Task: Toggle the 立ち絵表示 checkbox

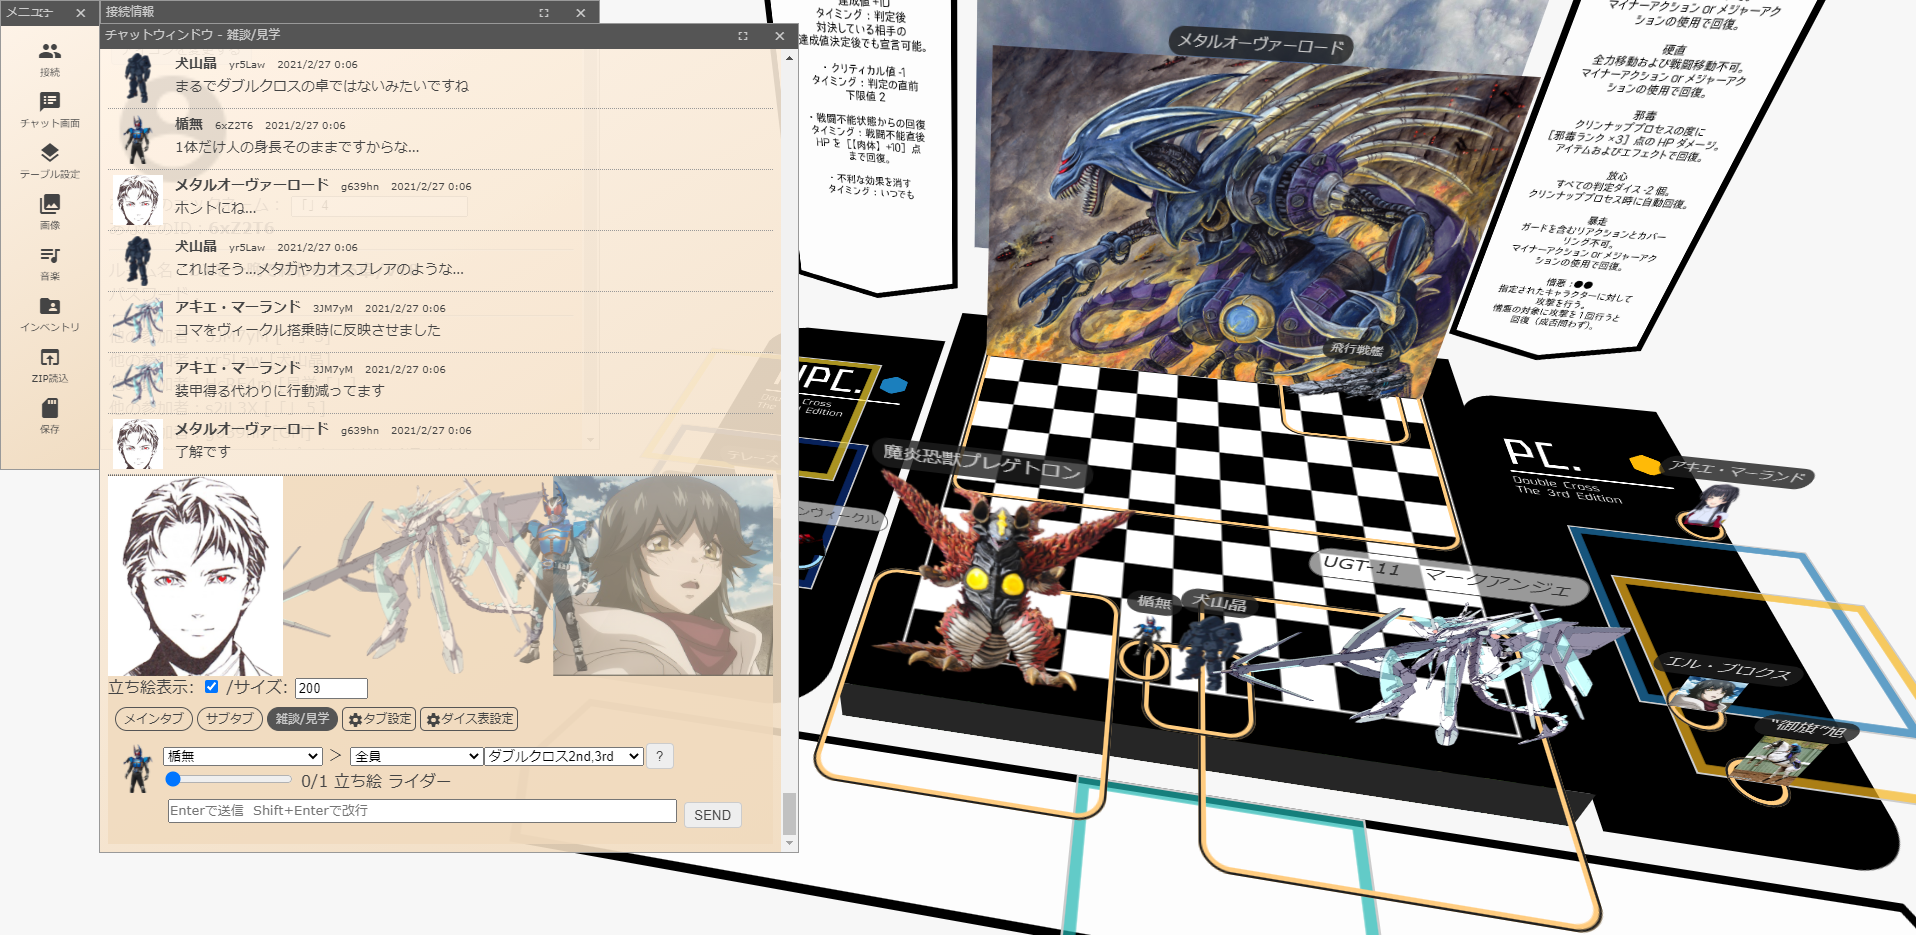Action: (211, 687)
